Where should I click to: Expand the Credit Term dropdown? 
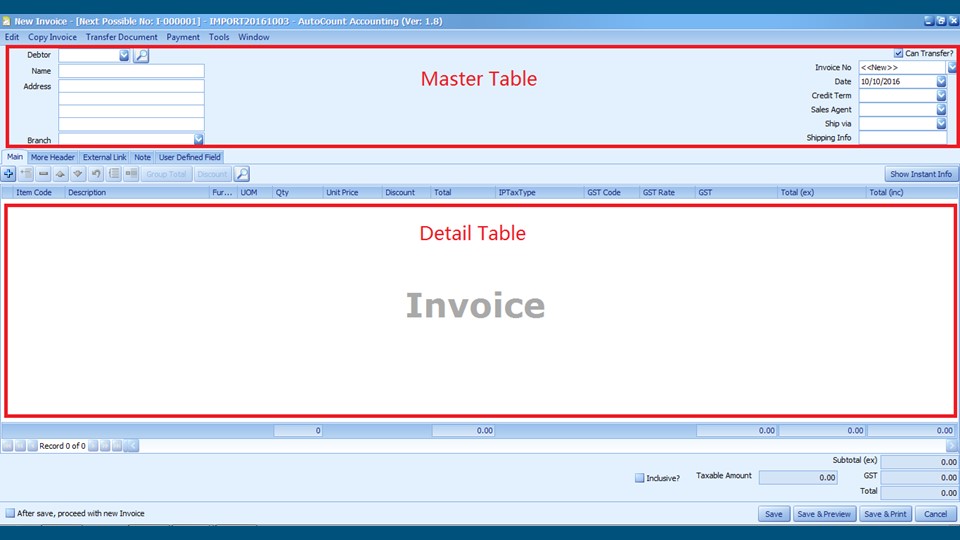click(x=941, y=96)
